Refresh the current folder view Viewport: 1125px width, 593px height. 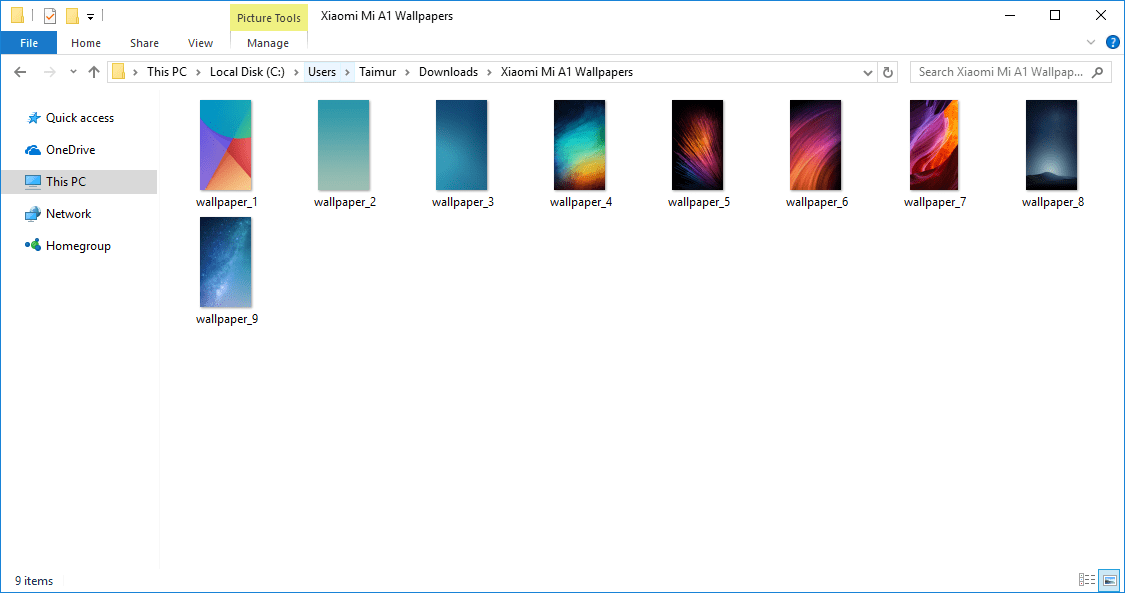888,72
